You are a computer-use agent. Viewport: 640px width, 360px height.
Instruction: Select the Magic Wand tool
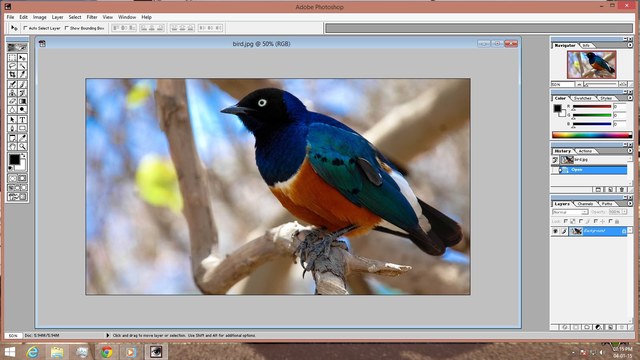point(22,66)
